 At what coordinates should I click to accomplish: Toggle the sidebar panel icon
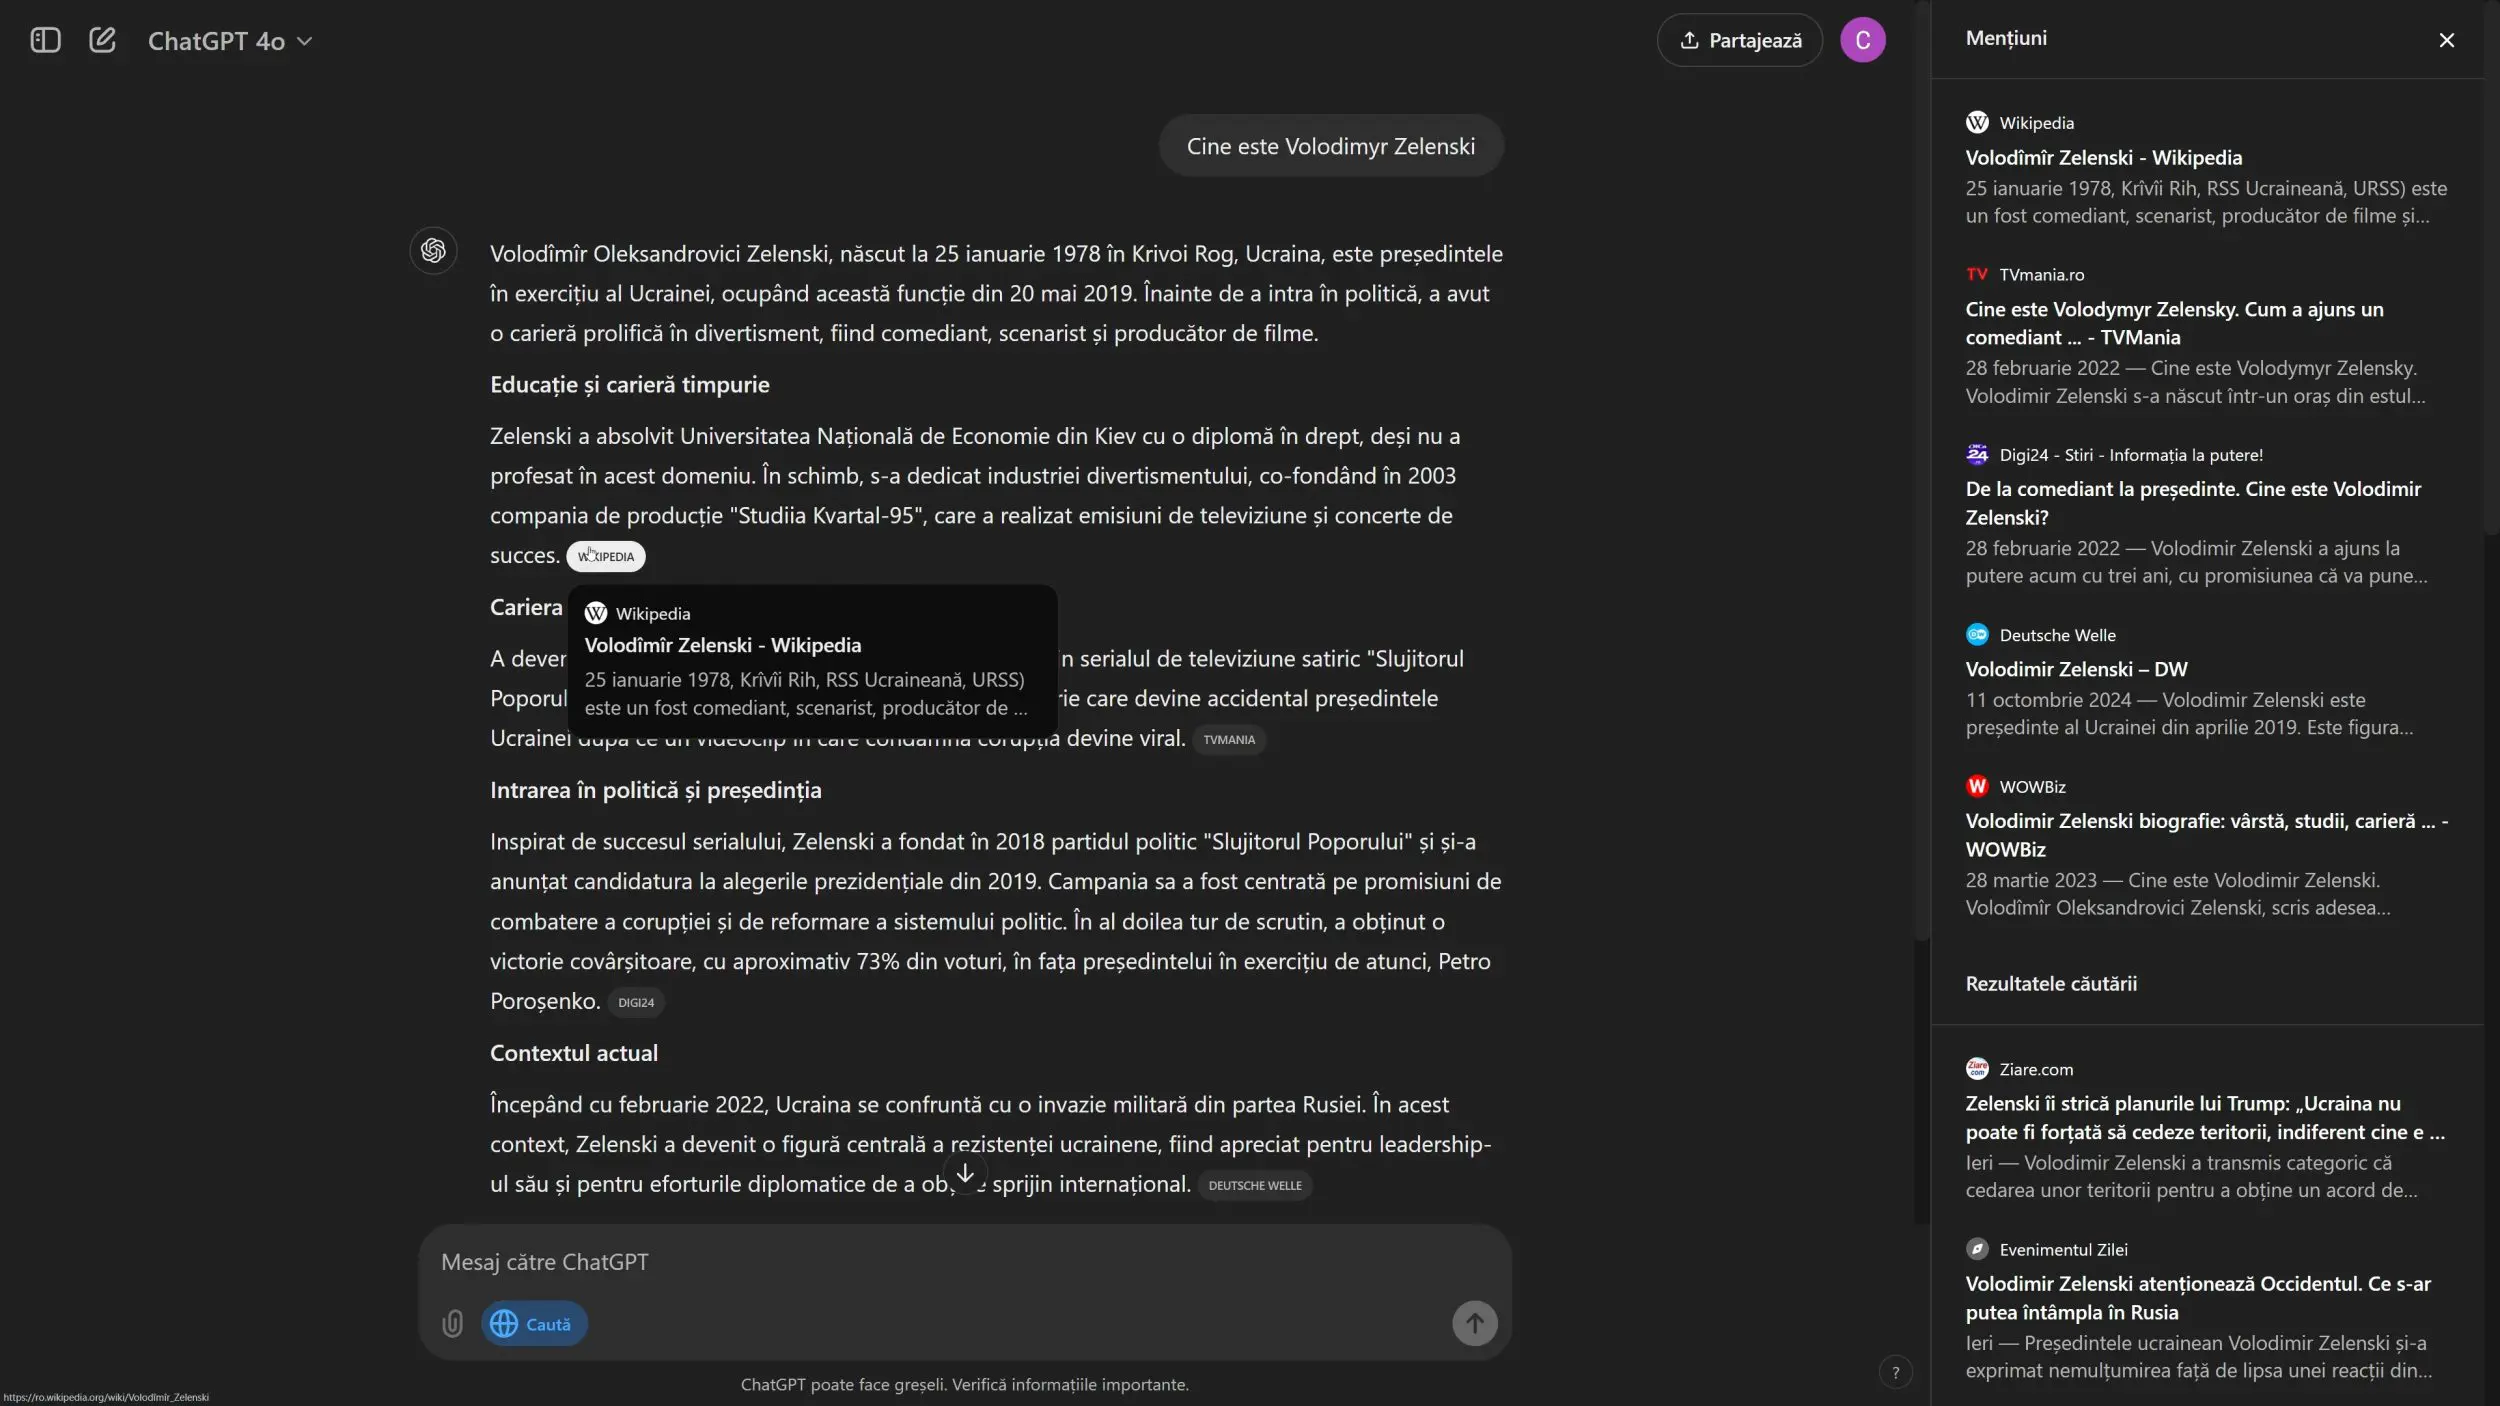[x=45, y=40]
